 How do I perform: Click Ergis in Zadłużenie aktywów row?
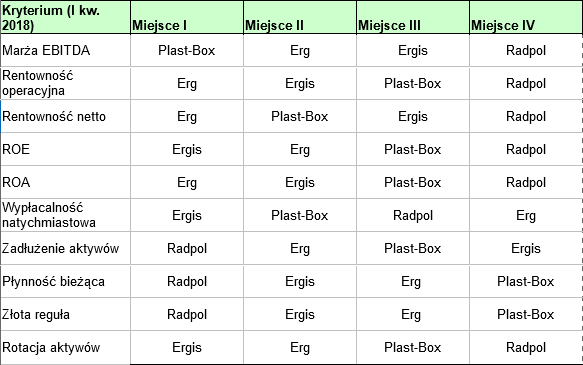click(x=526, y=248)
